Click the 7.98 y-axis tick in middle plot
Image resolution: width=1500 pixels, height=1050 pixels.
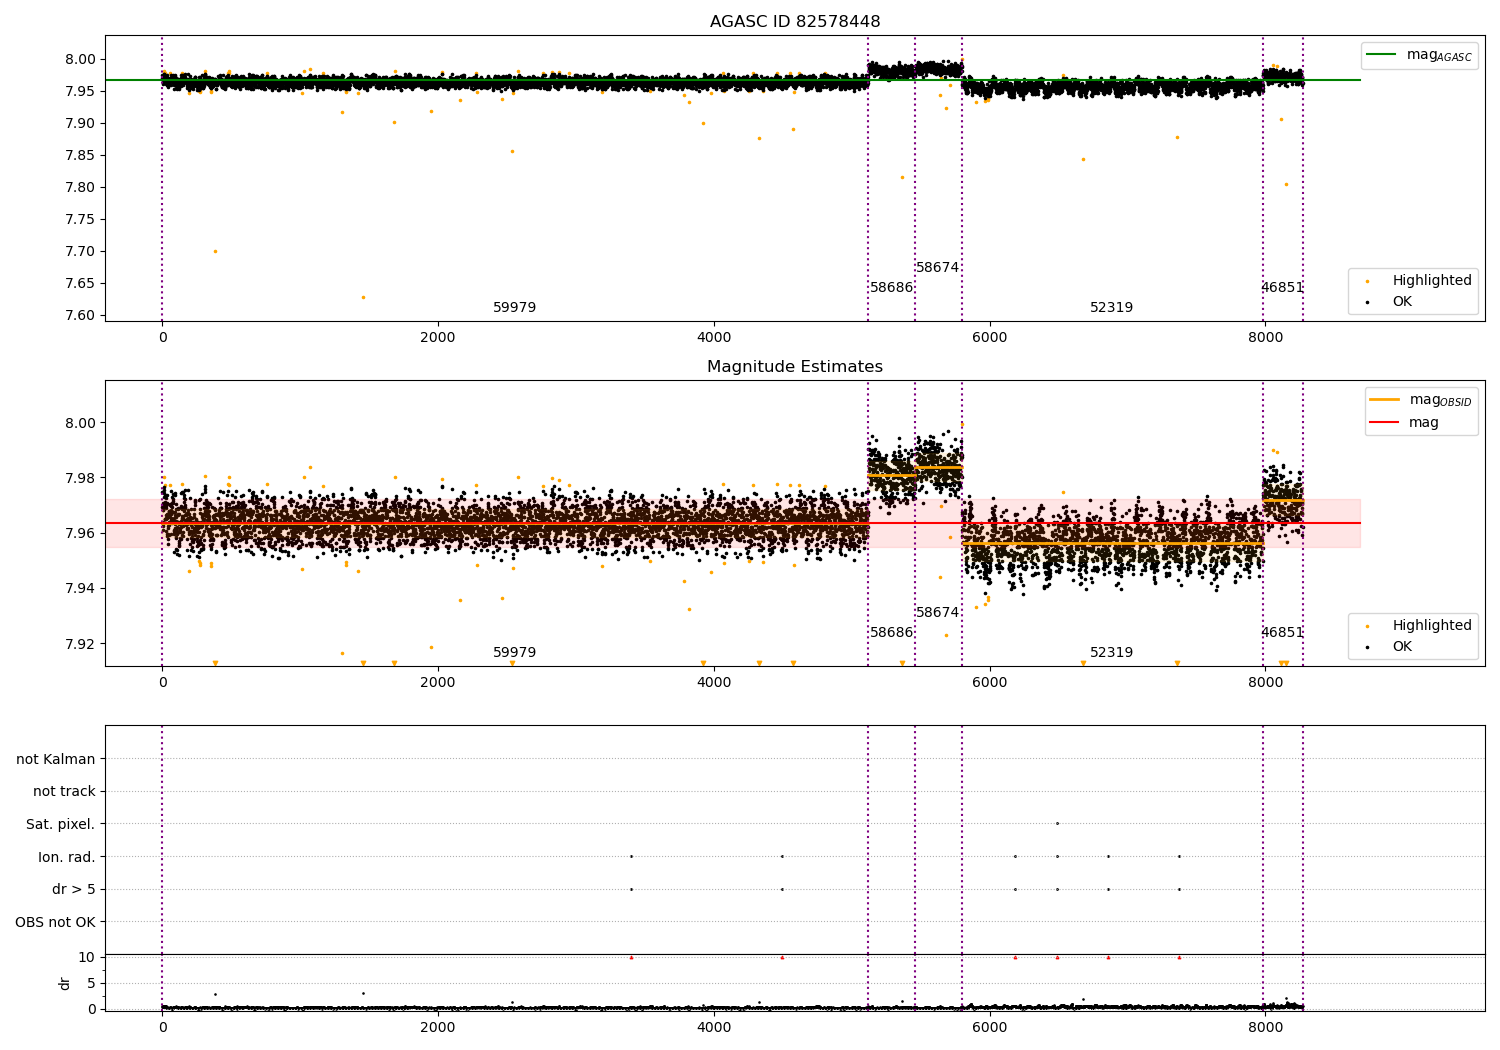tap(81, 478)
